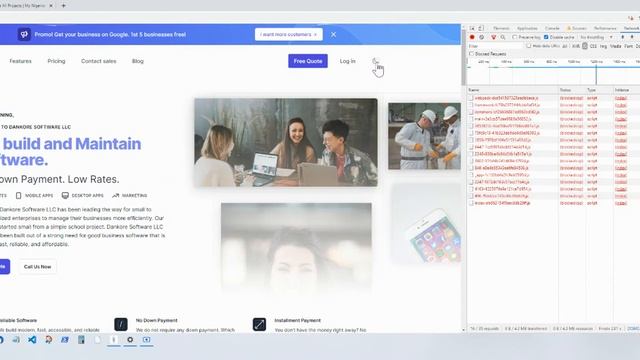Viewport: 640px width, 360px height.
Task: Open the No throttling dropdown
Action: click(x=596, y=37)
